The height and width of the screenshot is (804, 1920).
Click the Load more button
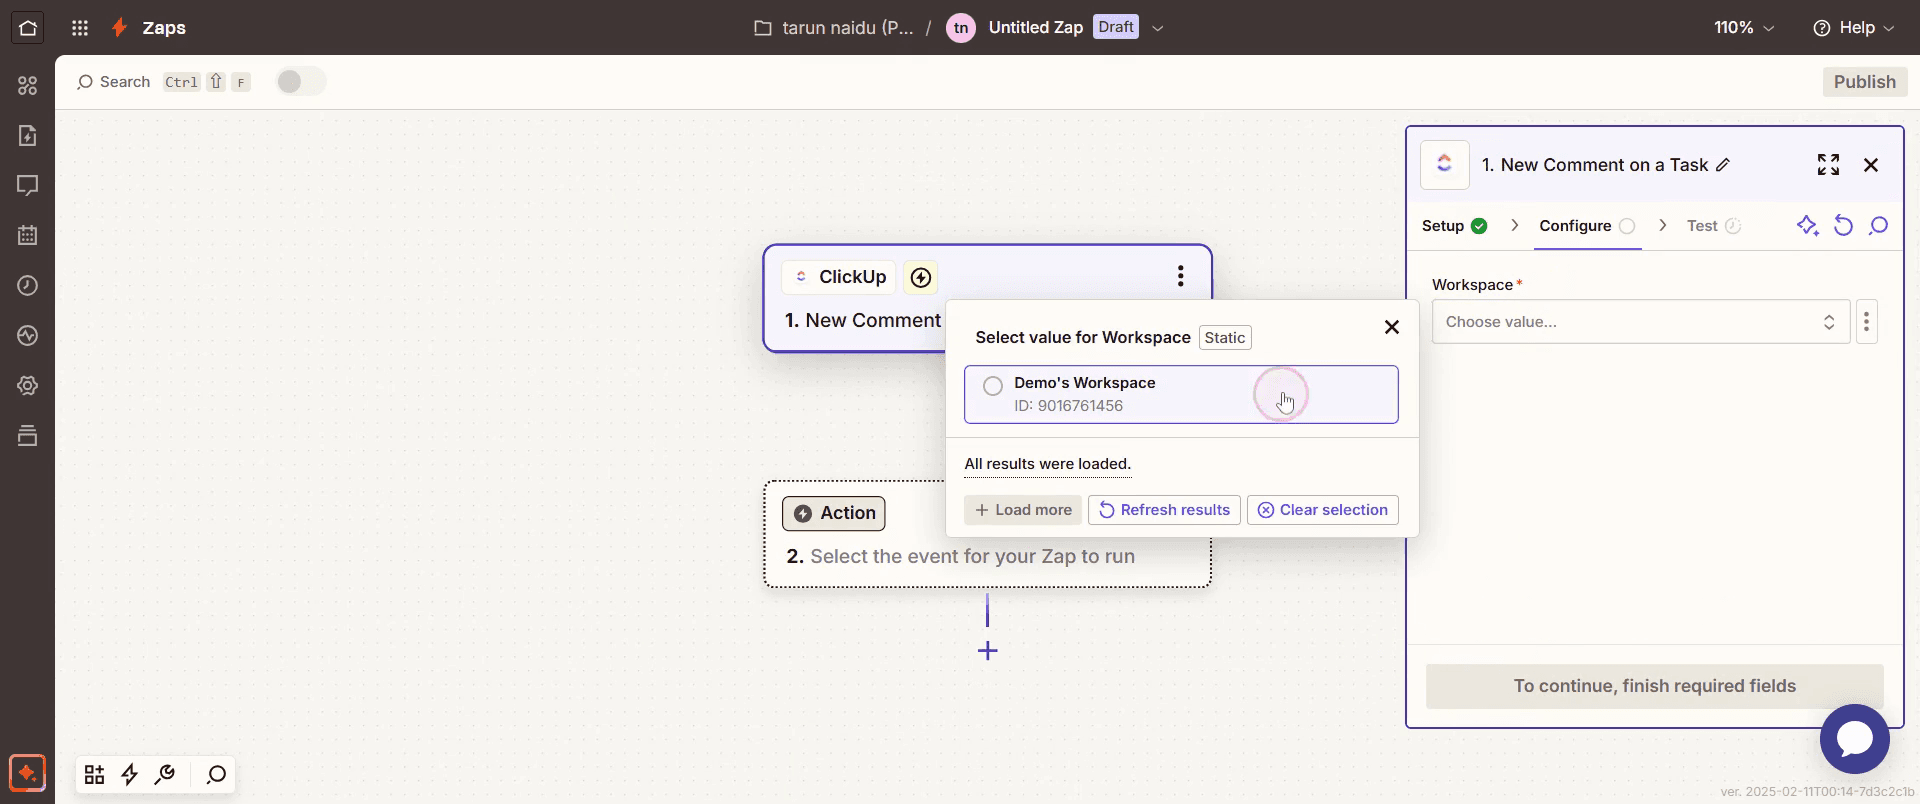coord(1023,510)
